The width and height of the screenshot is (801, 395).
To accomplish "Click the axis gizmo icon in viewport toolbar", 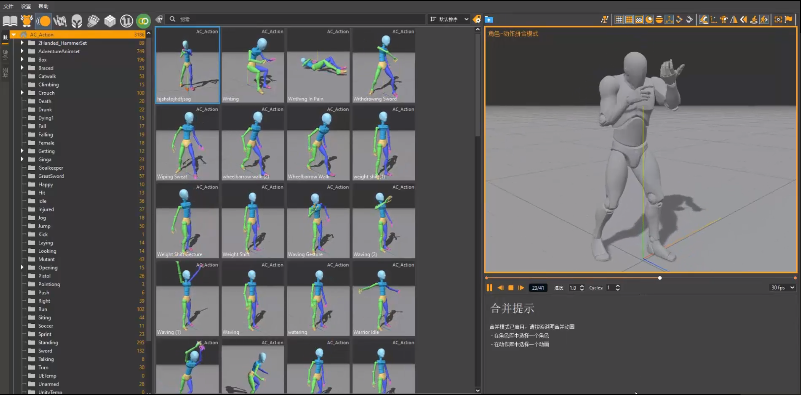I will 714,19.
